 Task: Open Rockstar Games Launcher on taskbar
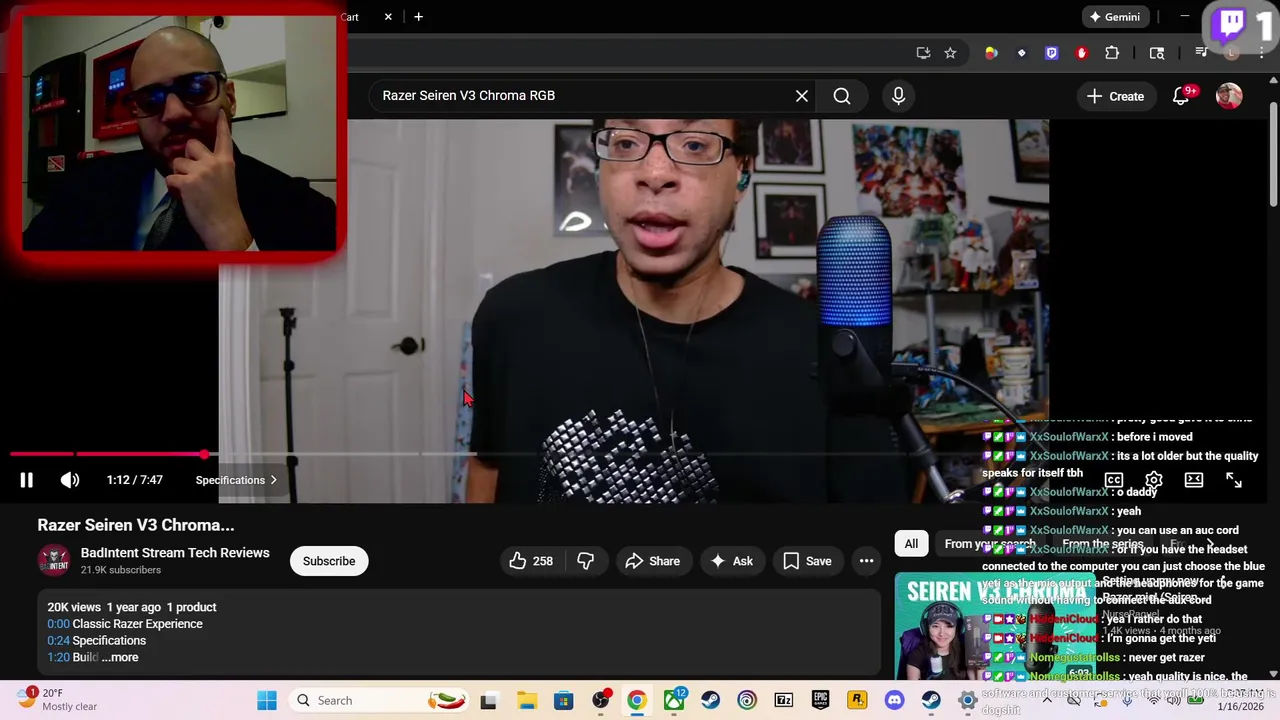click(x=857, y=701)
